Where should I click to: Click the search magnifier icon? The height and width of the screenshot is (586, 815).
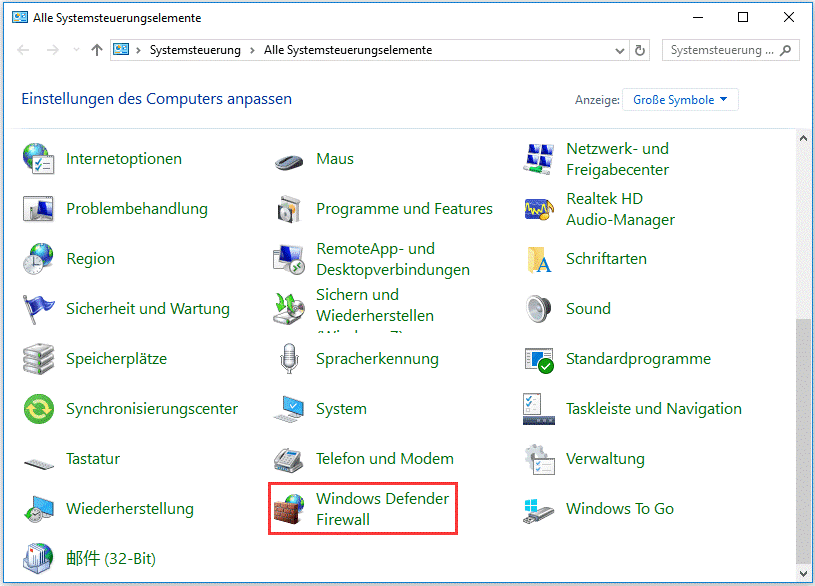tap(786, 50)
